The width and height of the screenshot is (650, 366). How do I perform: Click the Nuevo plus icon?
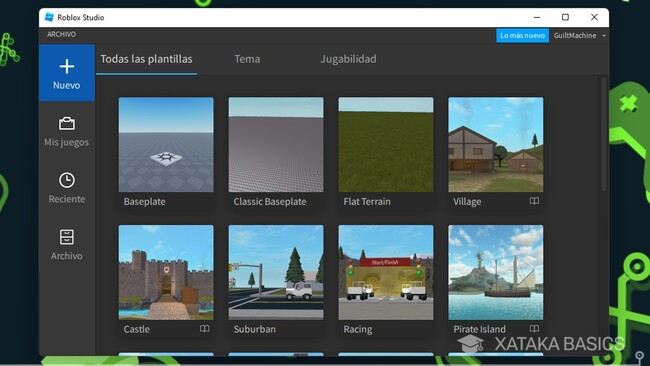[67, 66]
